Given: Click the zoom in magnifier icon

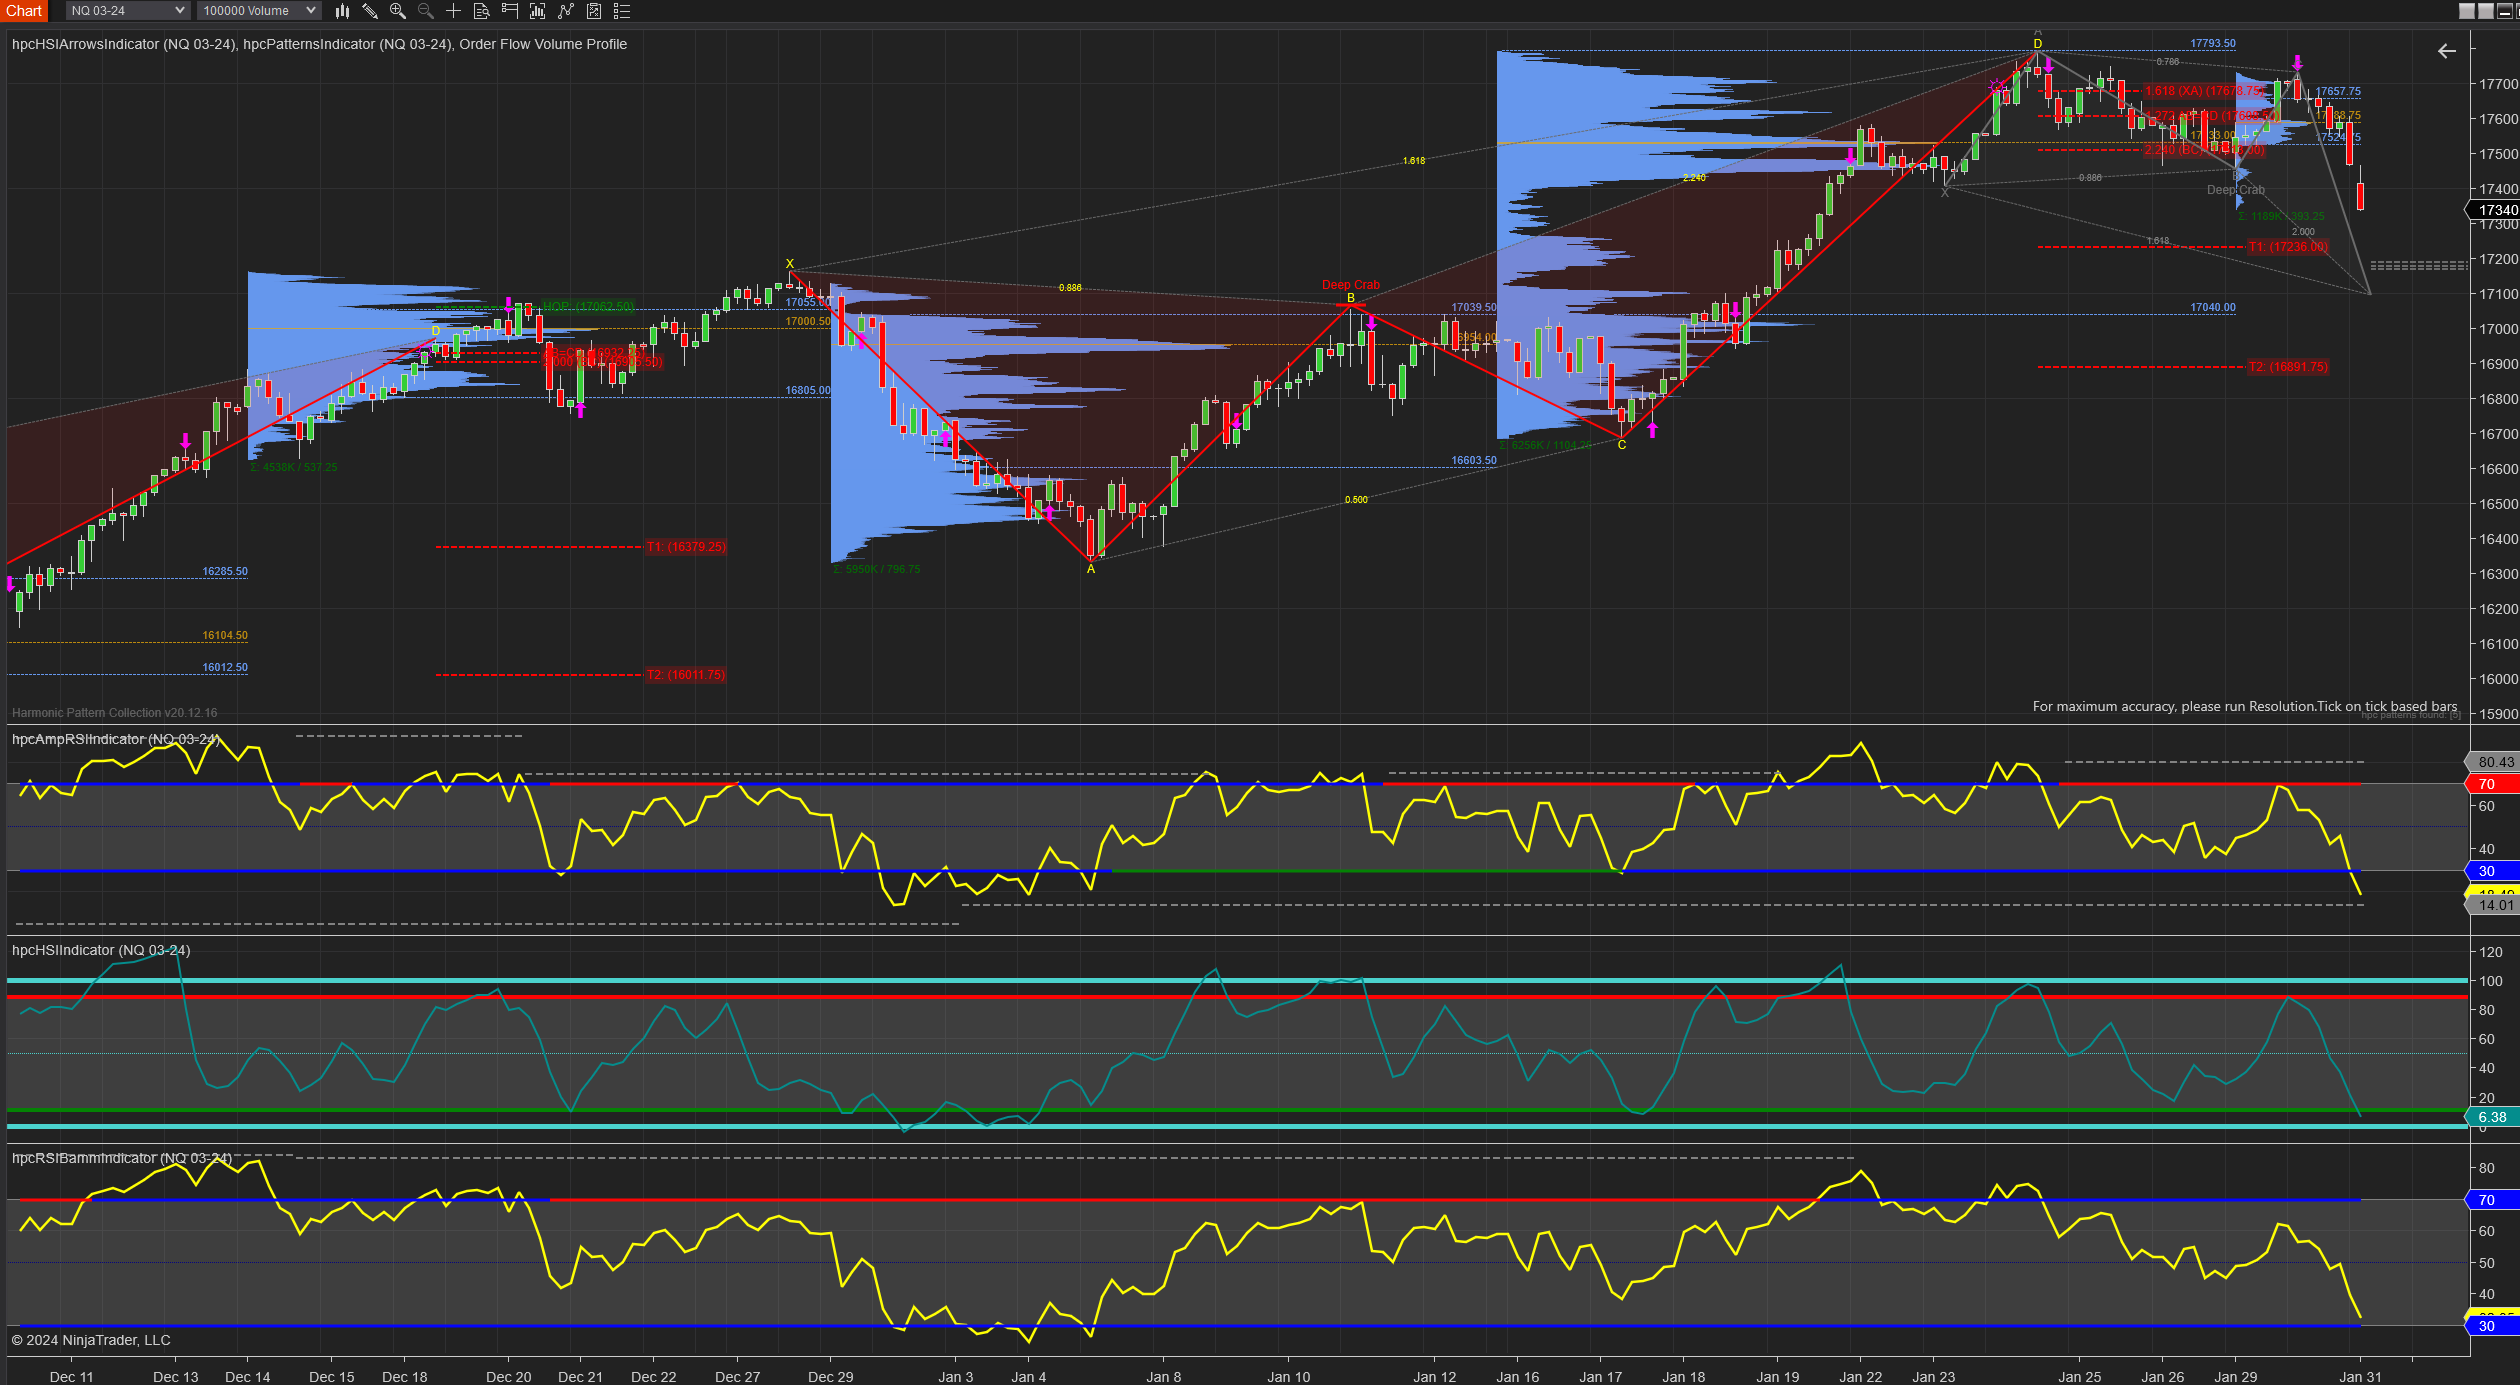Looking at the screenshot, I should tap(397, 11).
